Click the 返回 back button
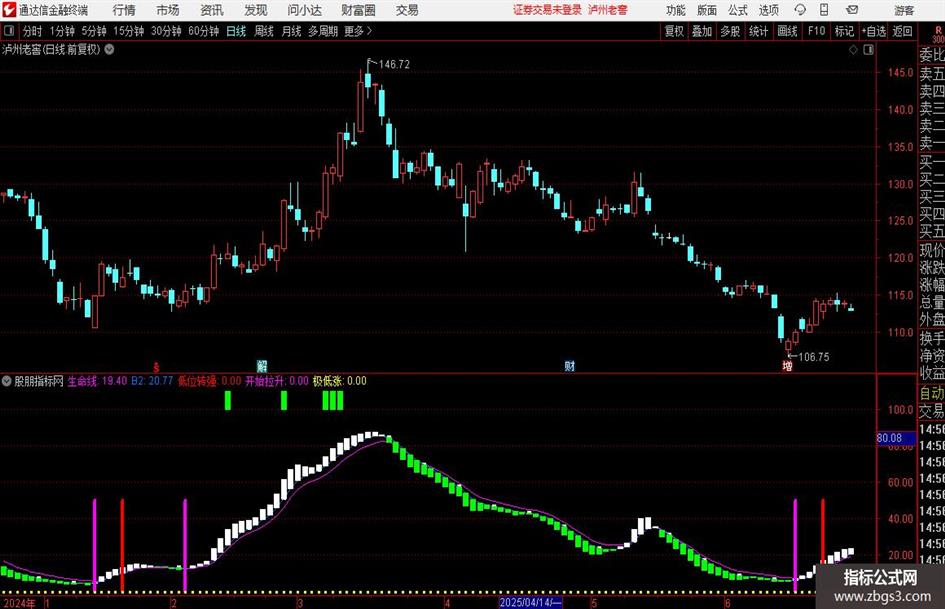945x609 pixels. pos(902,31)
